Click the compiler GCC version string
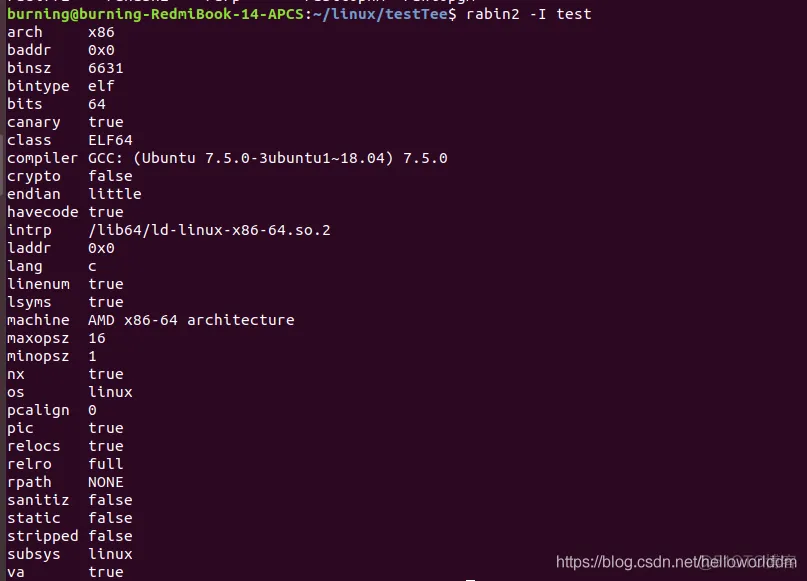The height and width of the screenshot is (581, 807). 268,158
